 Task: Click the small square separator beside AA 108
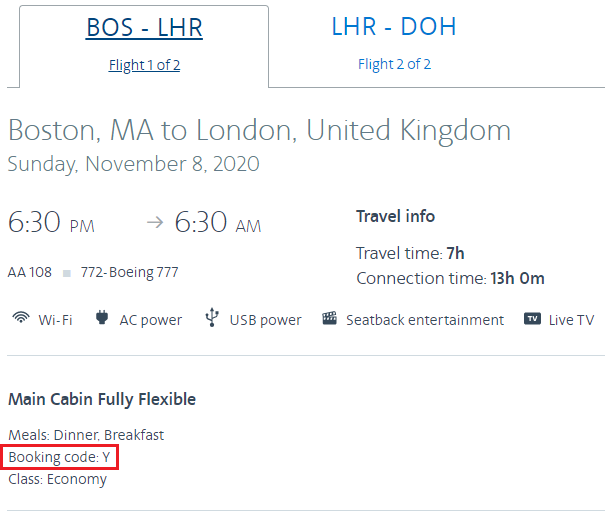[x=67, y=272]
